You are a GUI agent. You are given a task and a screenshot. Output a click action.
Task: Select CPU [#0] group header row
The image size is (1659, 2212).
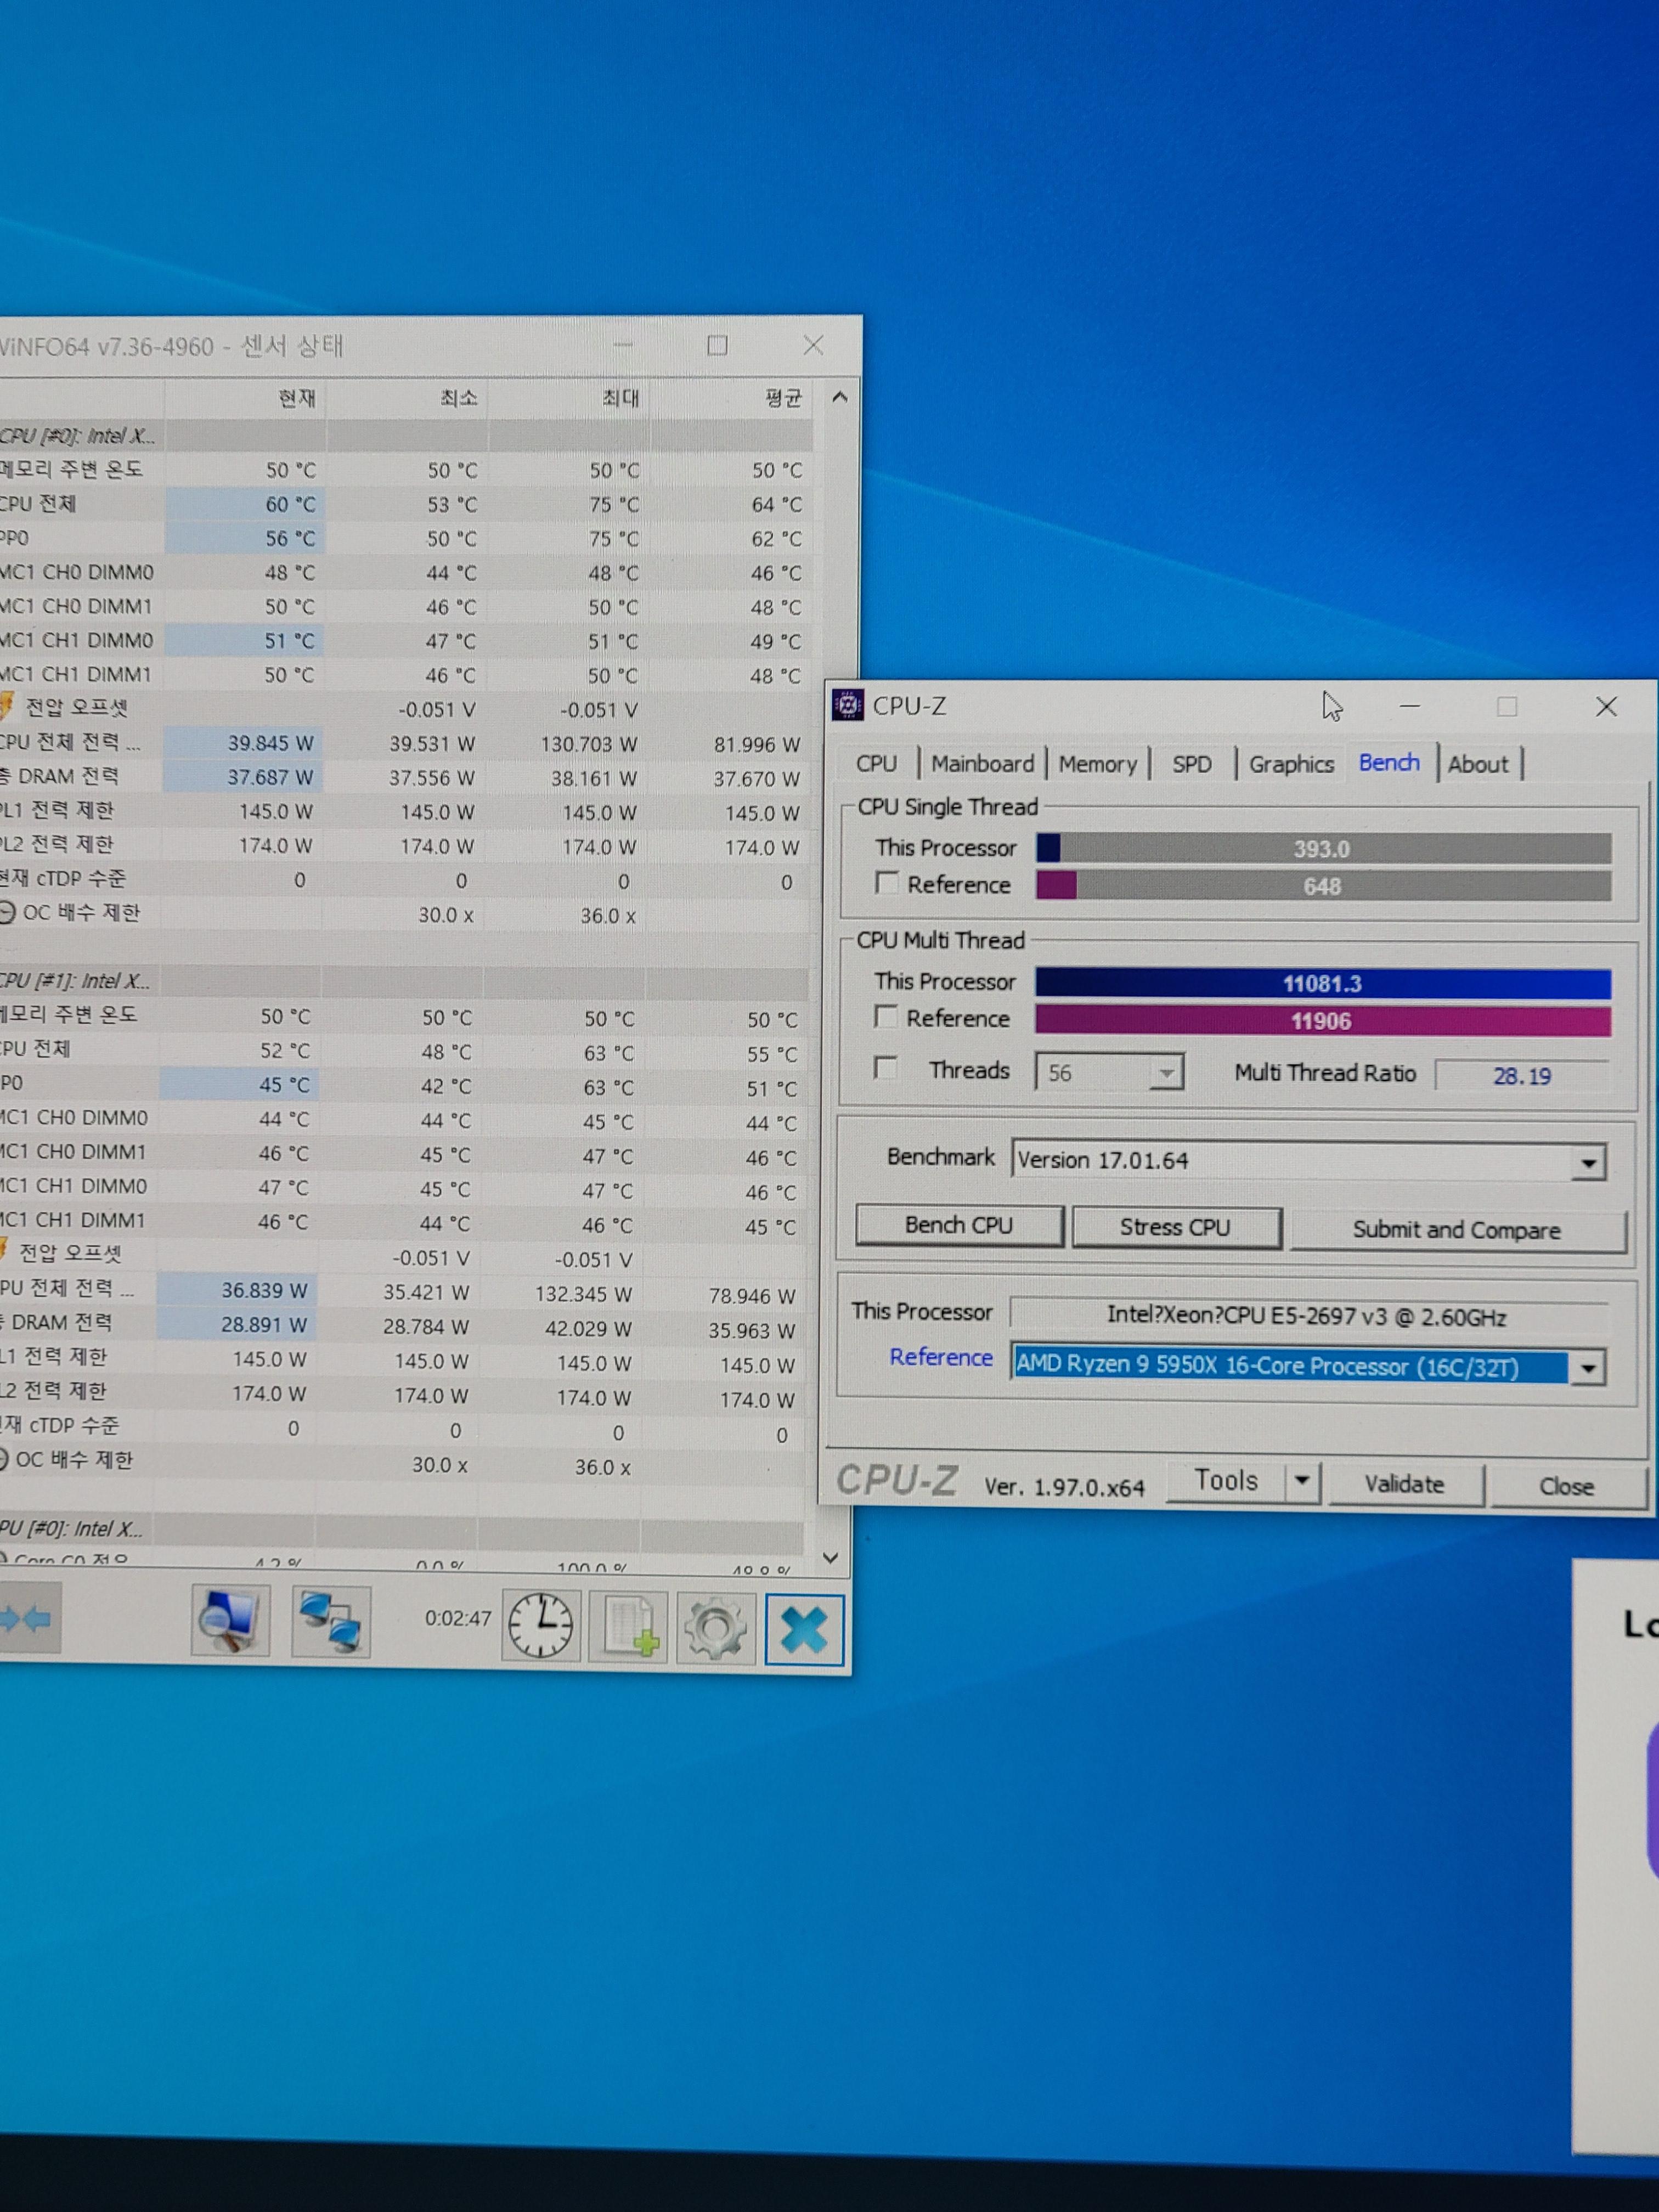[x=405, y=436]
